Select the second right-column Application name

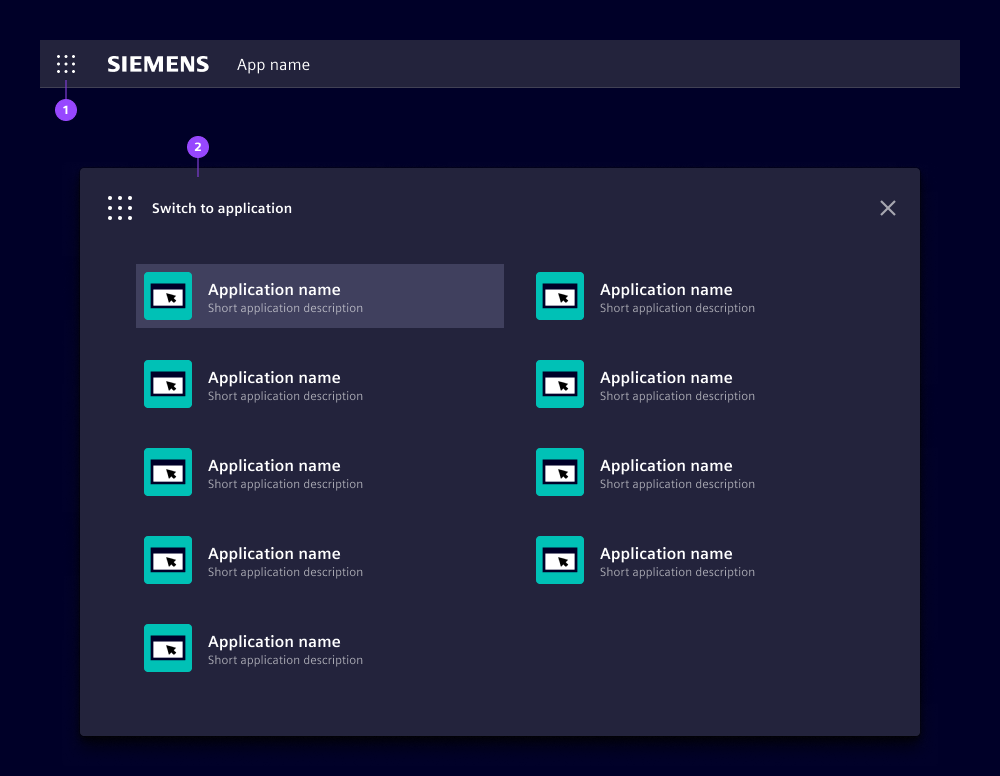tap(666, 378)
